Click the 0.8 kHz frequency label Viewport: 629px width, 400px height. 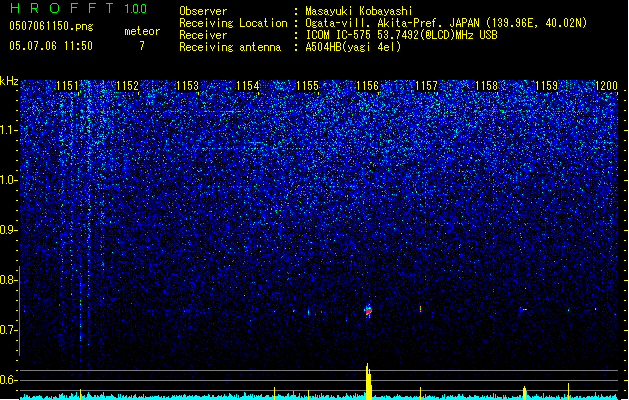coord(9,280)
